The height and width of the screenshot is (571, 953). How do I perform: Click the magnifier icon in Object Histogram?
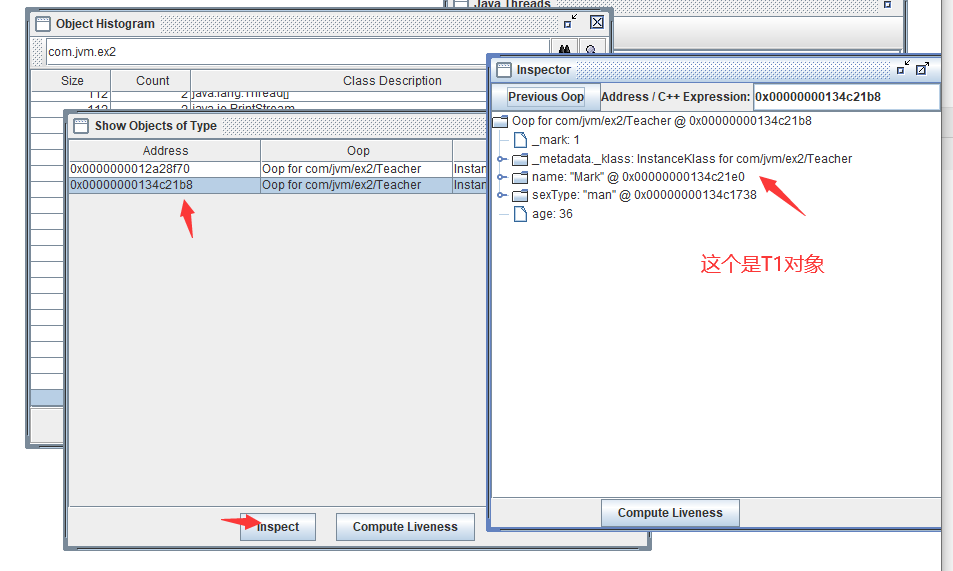click(591, 50)
